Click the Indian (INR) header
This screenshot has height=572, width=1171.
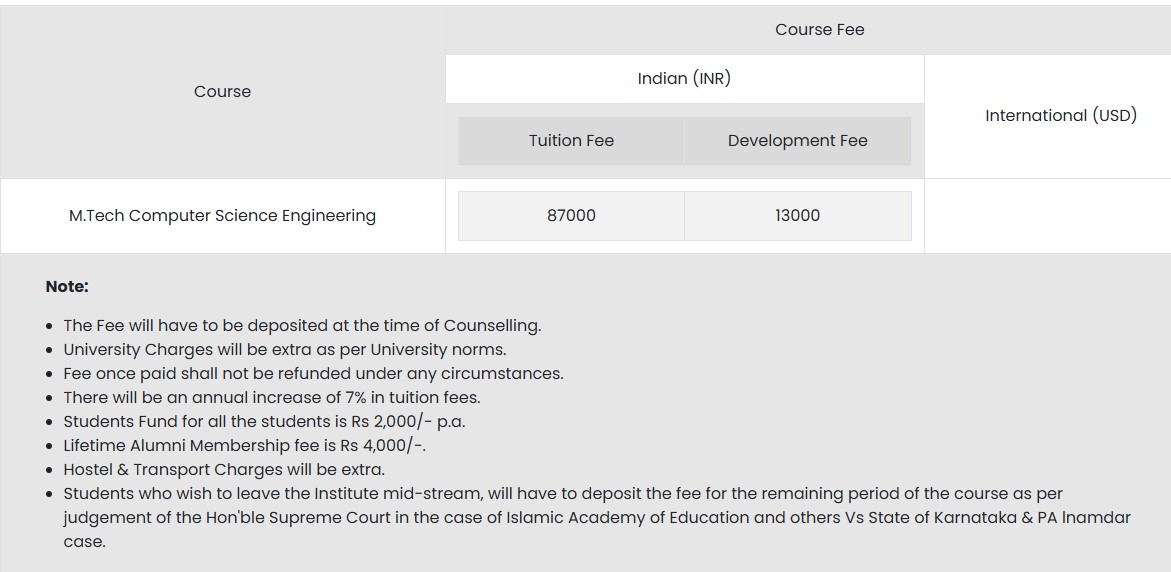tap(684, 79)
